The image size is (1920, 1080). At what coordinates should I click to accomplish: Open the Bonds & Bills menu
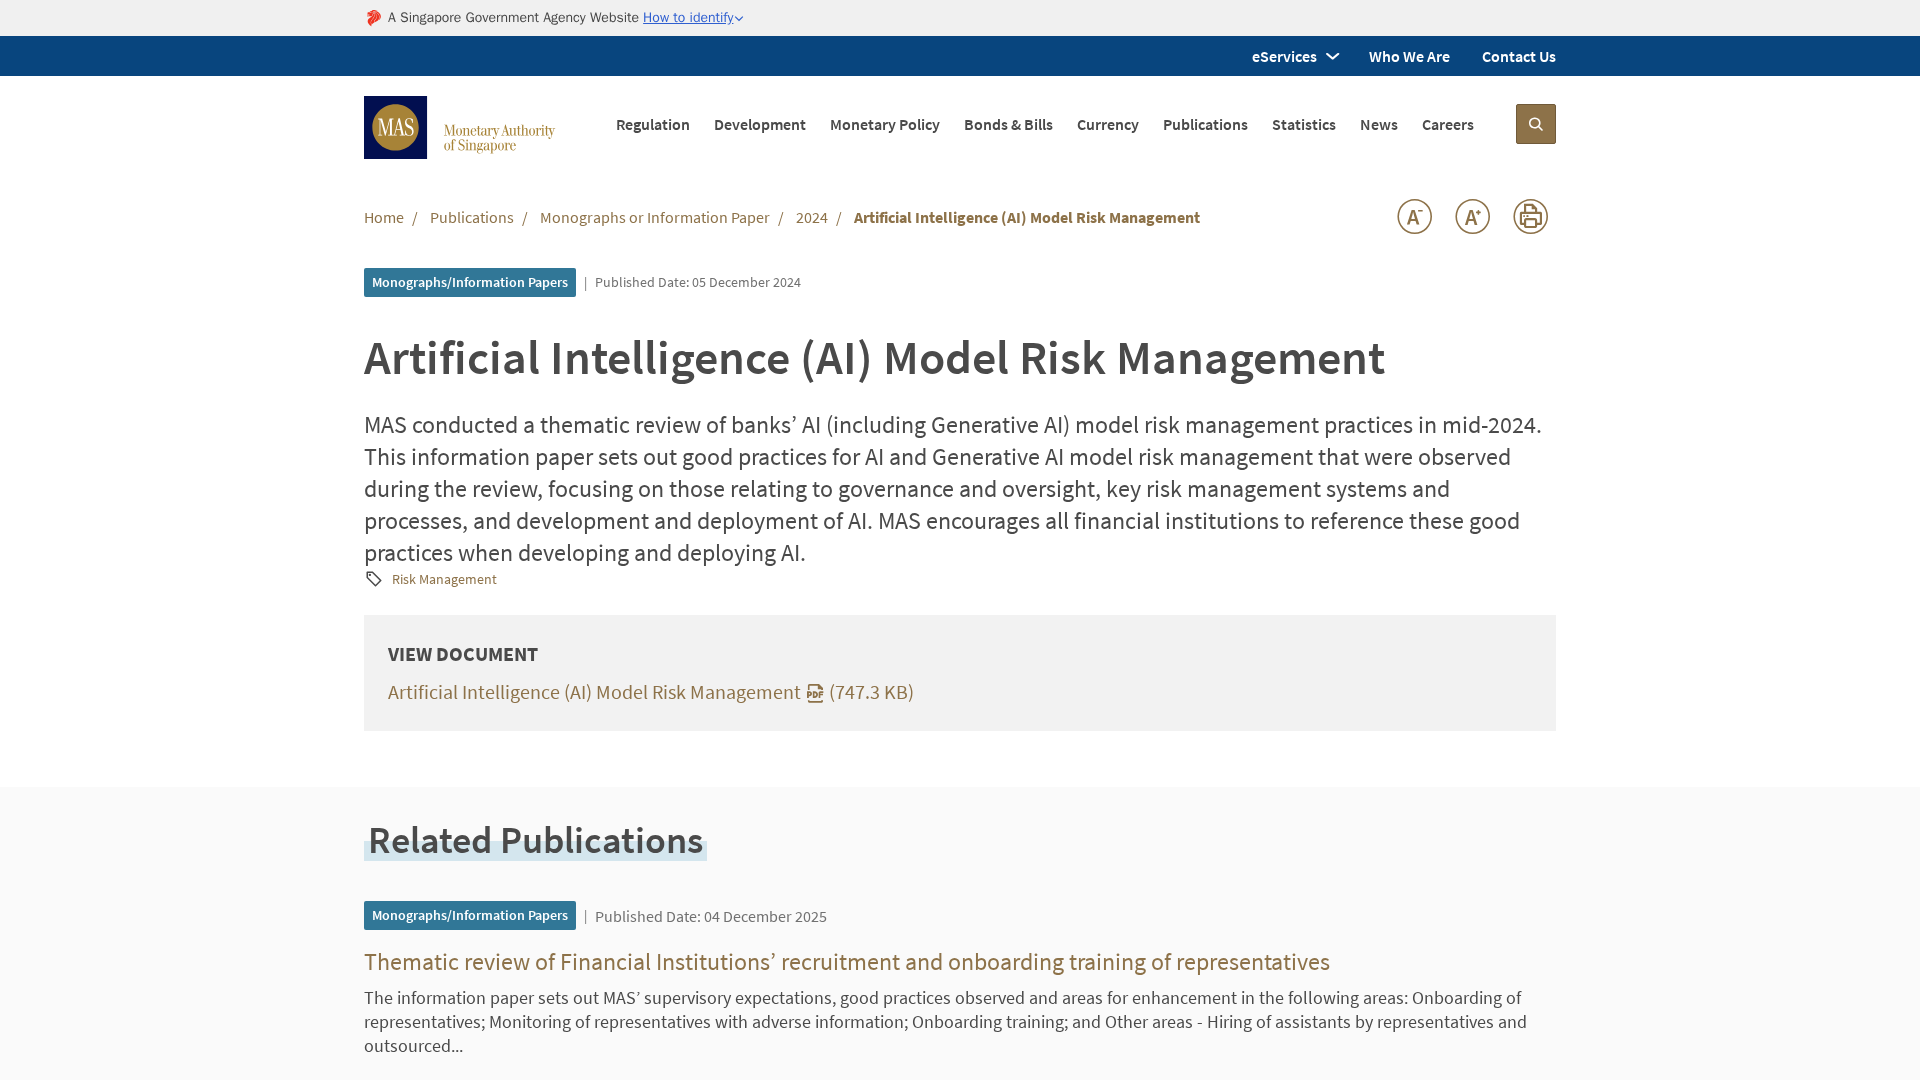pos(1007,125)
